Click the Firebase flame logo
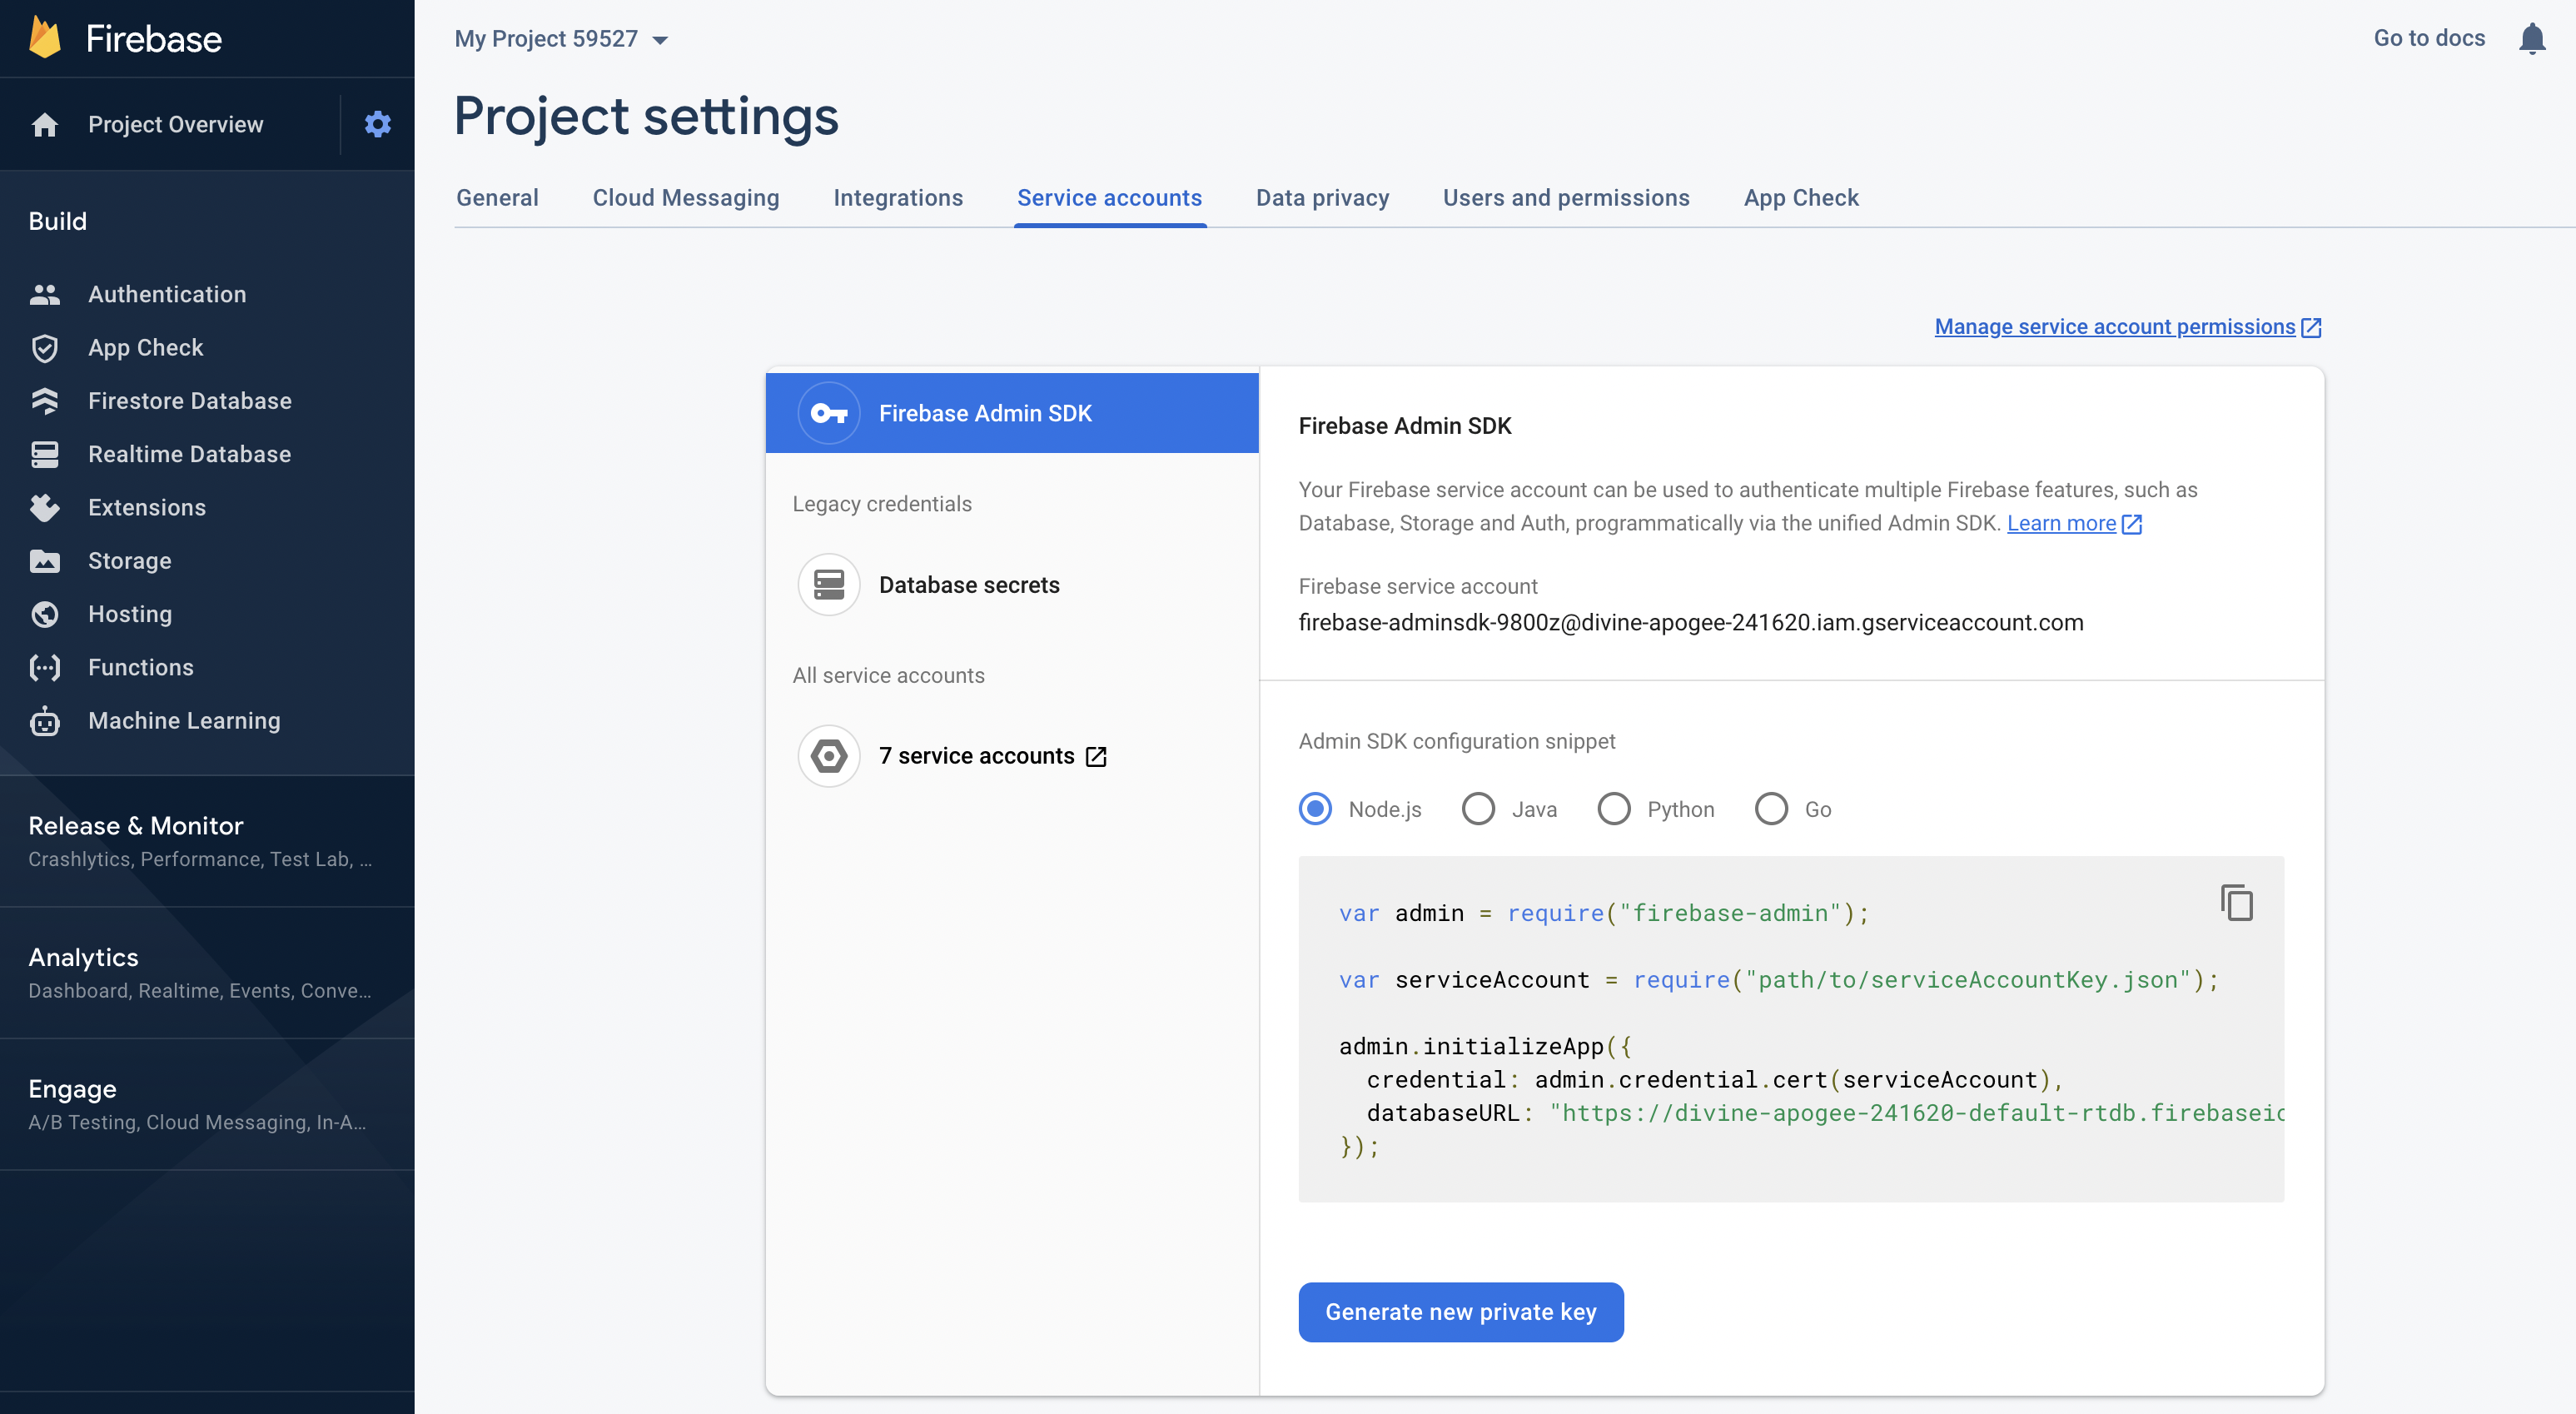This screenshot has height=1414, width=2576. [45, 38]
